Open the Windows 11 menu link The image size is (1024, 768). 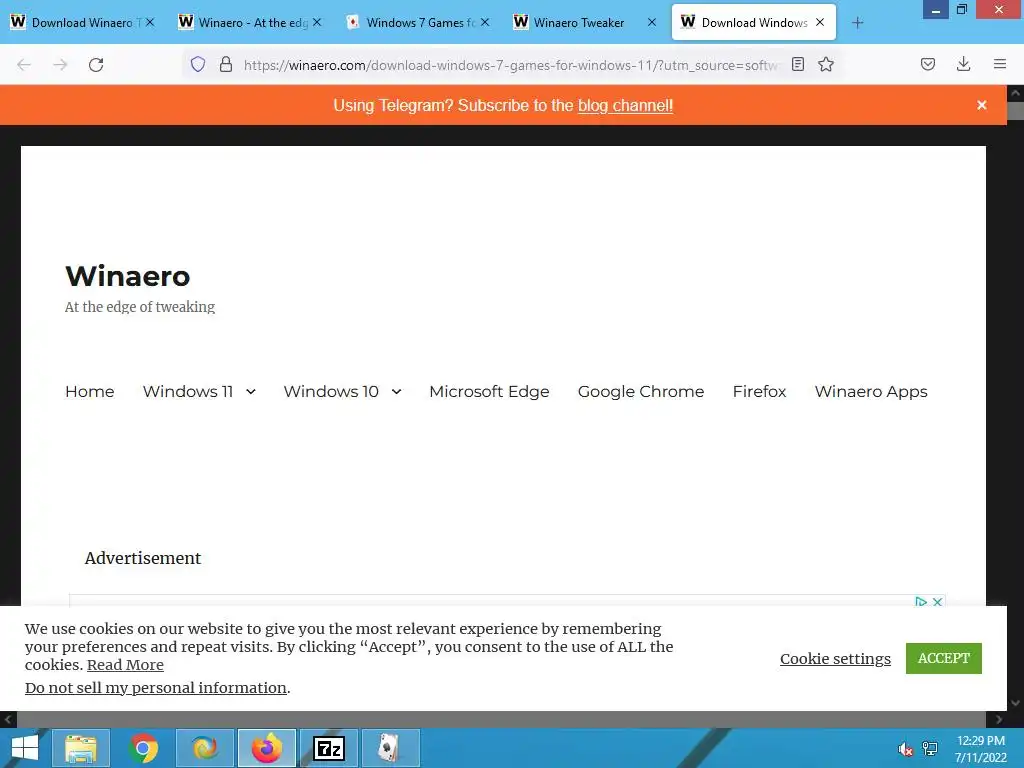(187, 391)
